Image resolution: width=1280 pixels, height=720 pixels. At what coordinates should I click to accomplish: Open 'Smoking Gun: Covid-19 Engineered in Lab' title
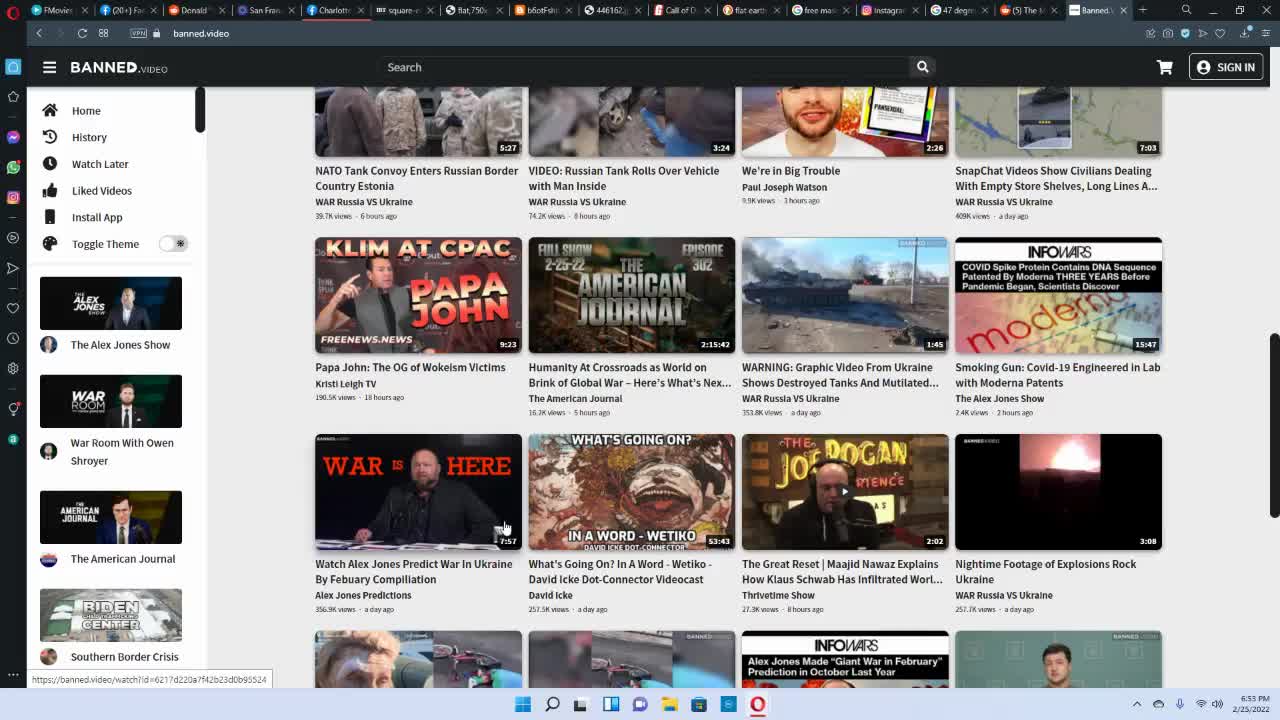pyautogui.click(x=1058, y=375)
